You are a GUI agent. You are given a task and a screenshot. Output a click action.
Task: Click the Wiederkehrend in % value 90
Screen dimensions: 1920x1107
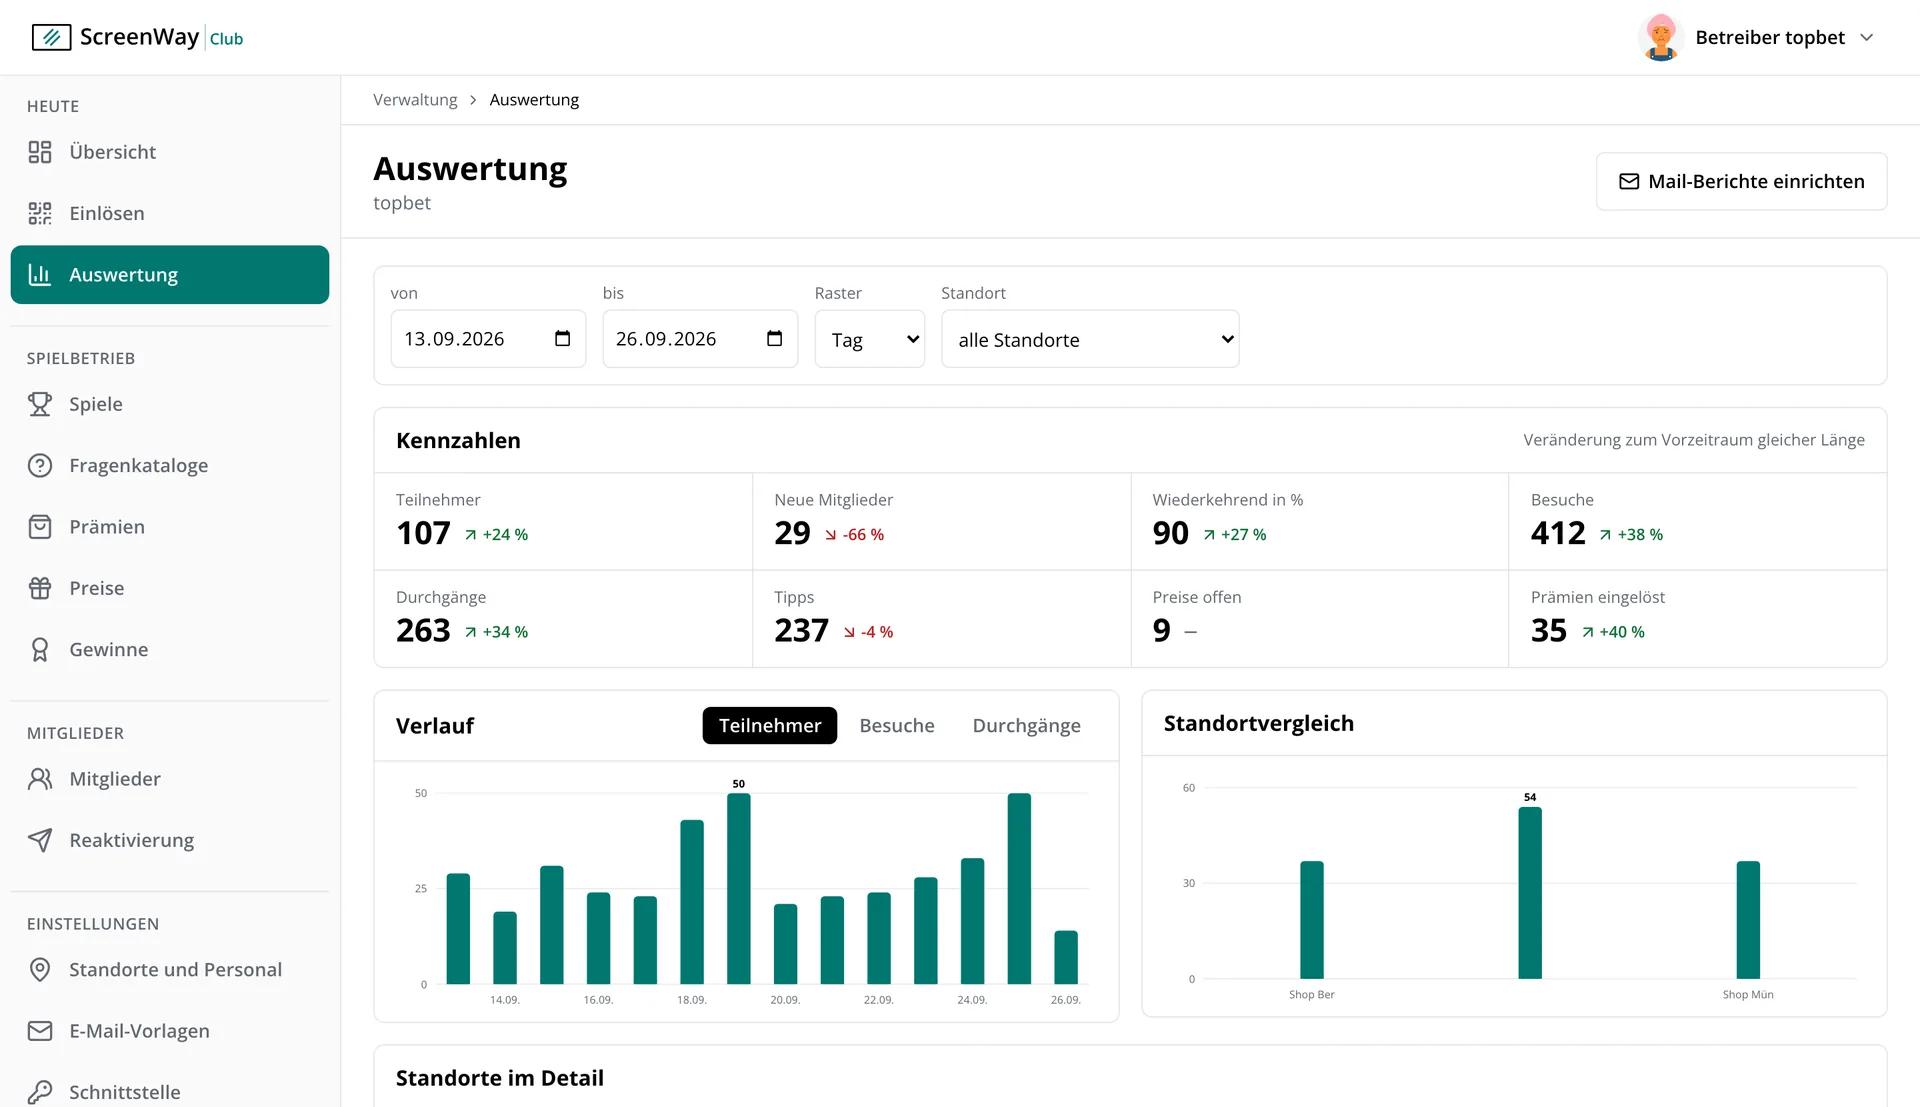point(1170,533)
